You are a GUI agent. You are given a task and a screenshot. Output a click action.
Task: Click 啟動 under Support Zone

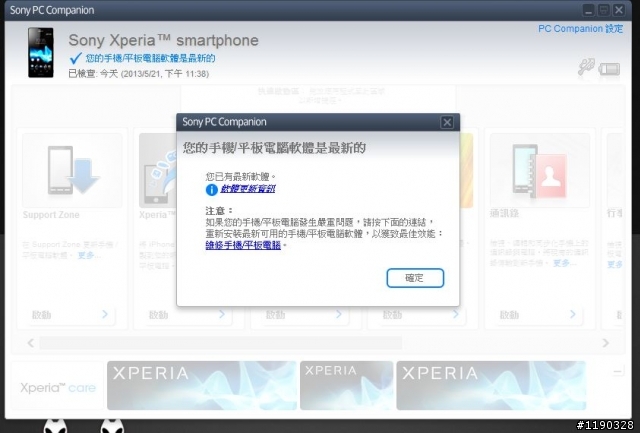coord(69,315)
